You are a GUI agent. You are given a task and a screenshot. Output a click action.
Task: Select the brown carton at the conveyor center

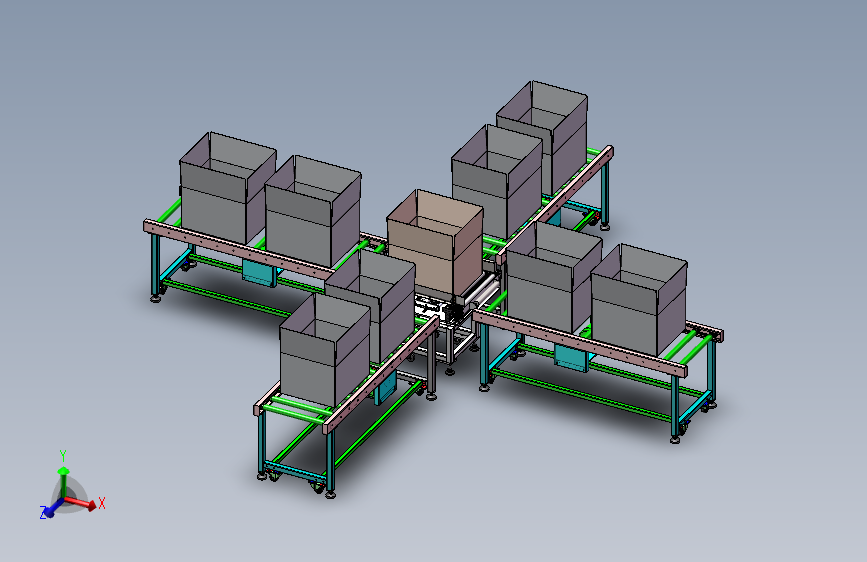point(435,240)
